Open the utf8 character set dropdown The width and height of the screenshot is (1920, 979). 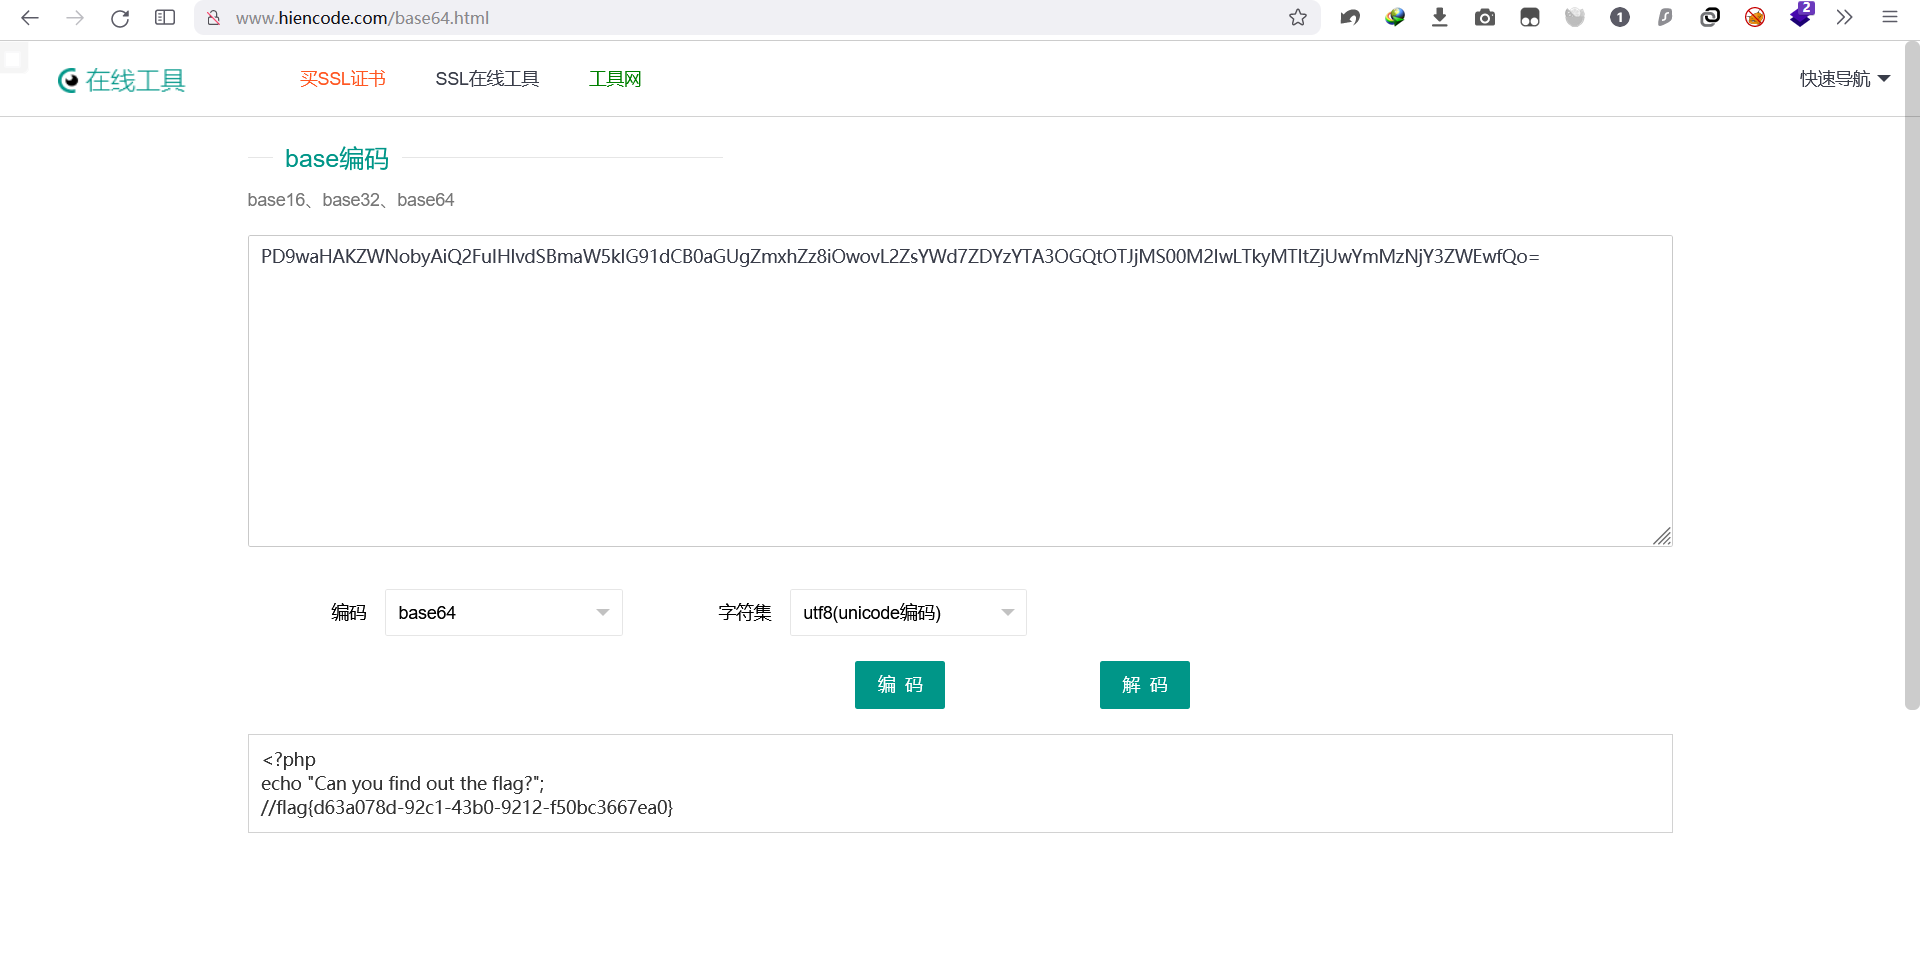[908, 612]
